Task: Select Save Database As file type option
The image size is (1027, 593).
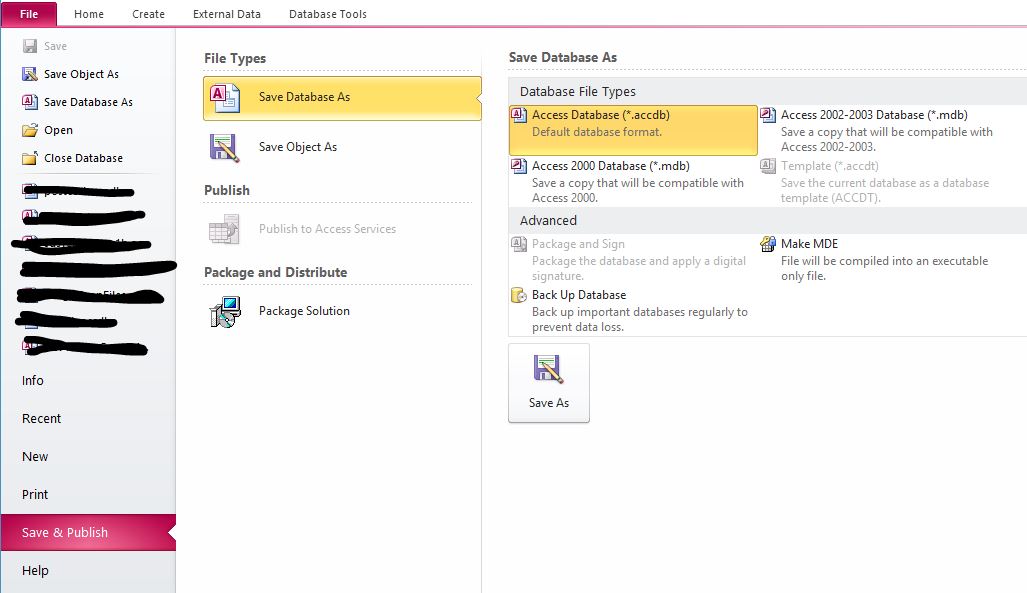Action: [342, 98]
